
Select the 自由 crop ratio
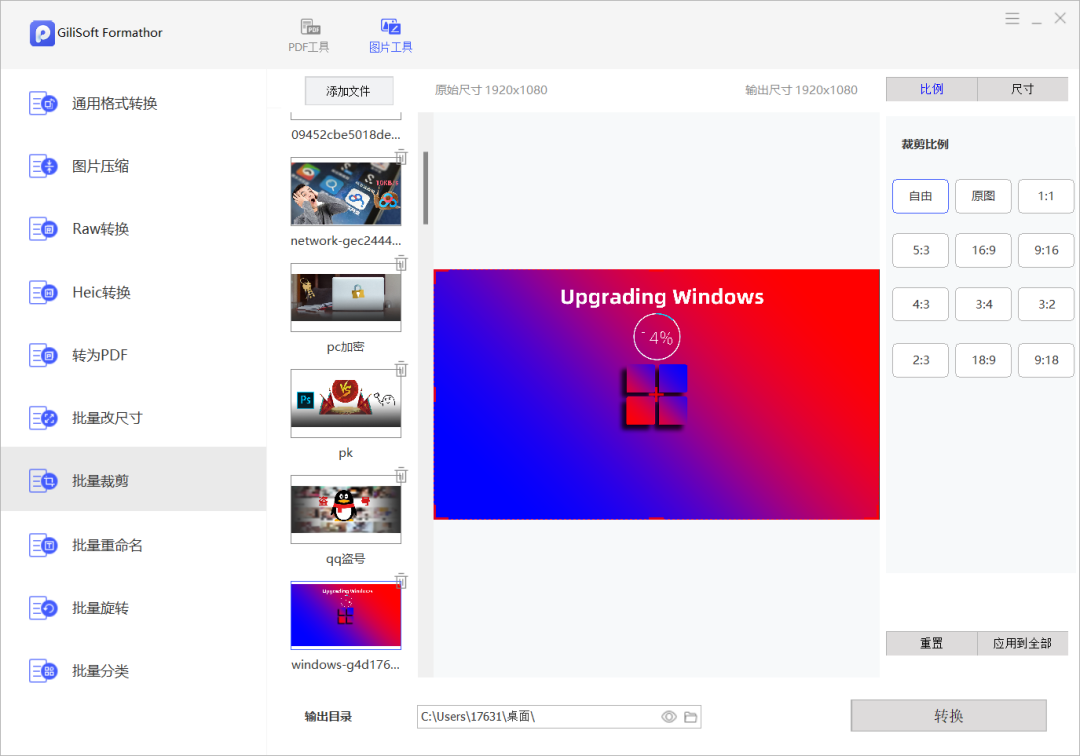point(920,196)
